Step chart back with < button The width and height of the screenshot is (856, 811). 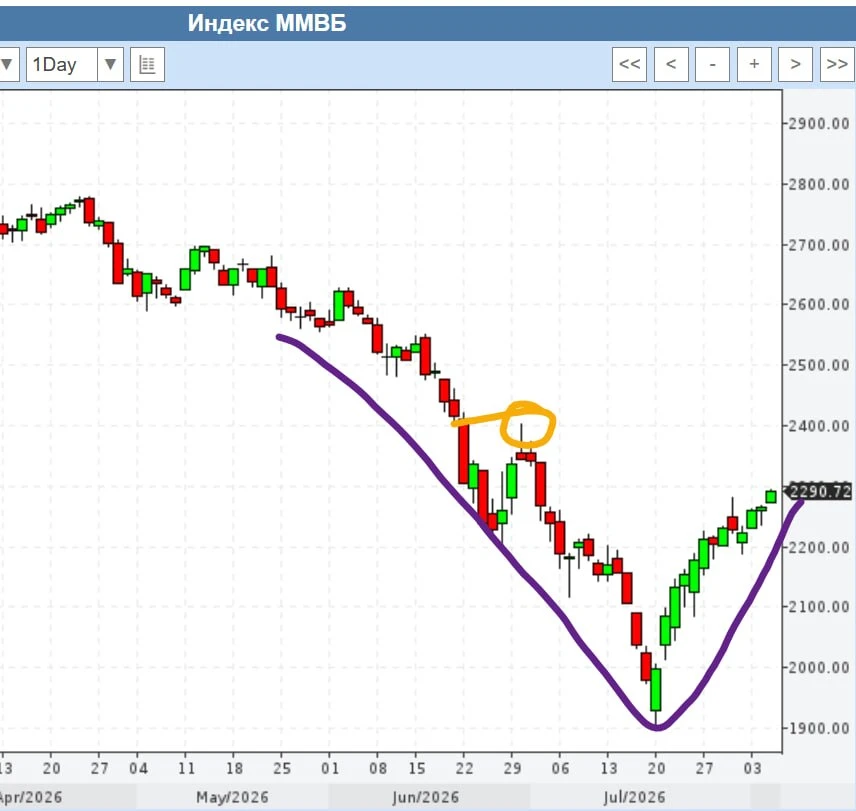[671, 64]
